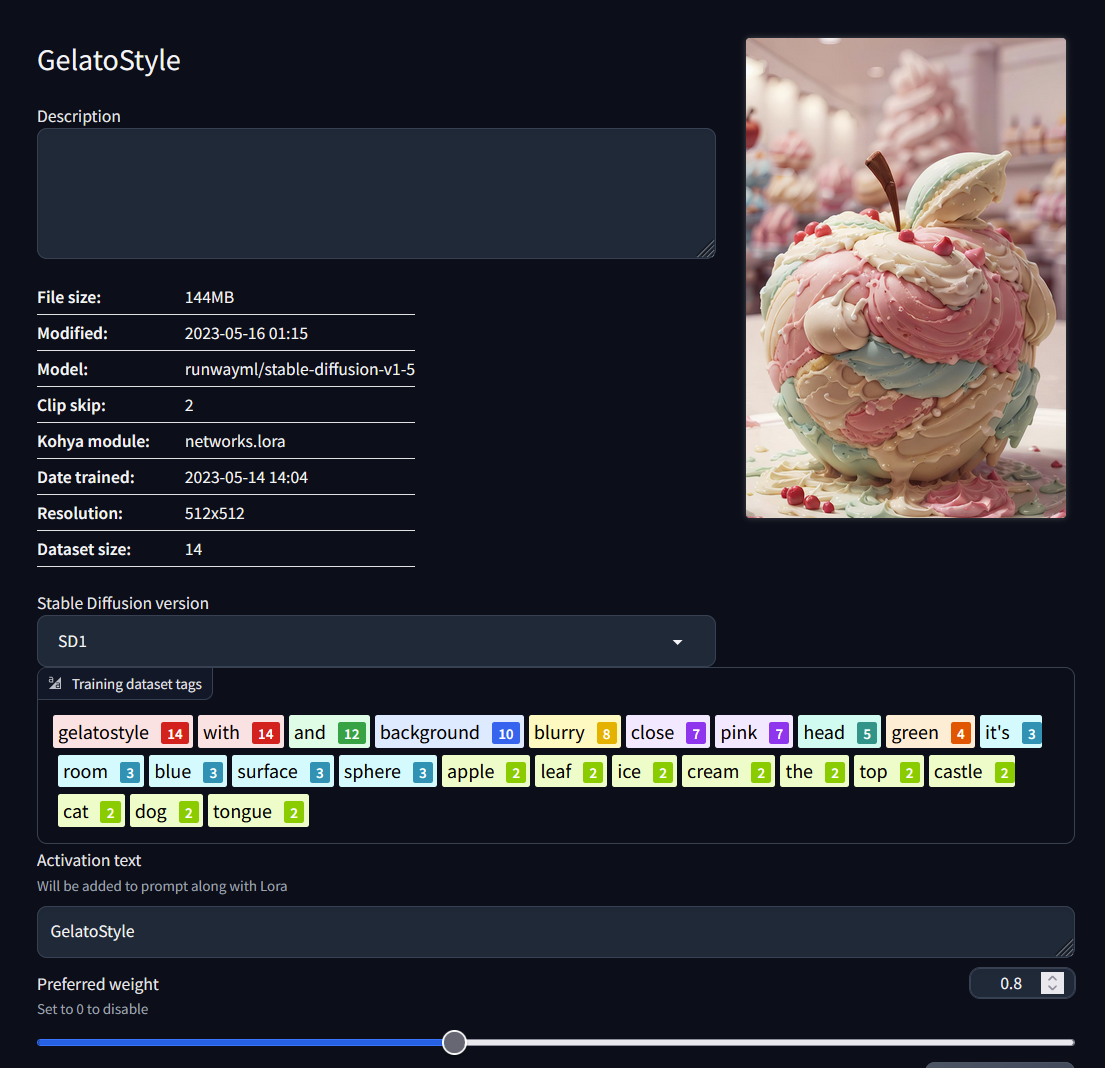Increment preferred weight using the up stepper

pyautogui.click(x=1052, y=977)
